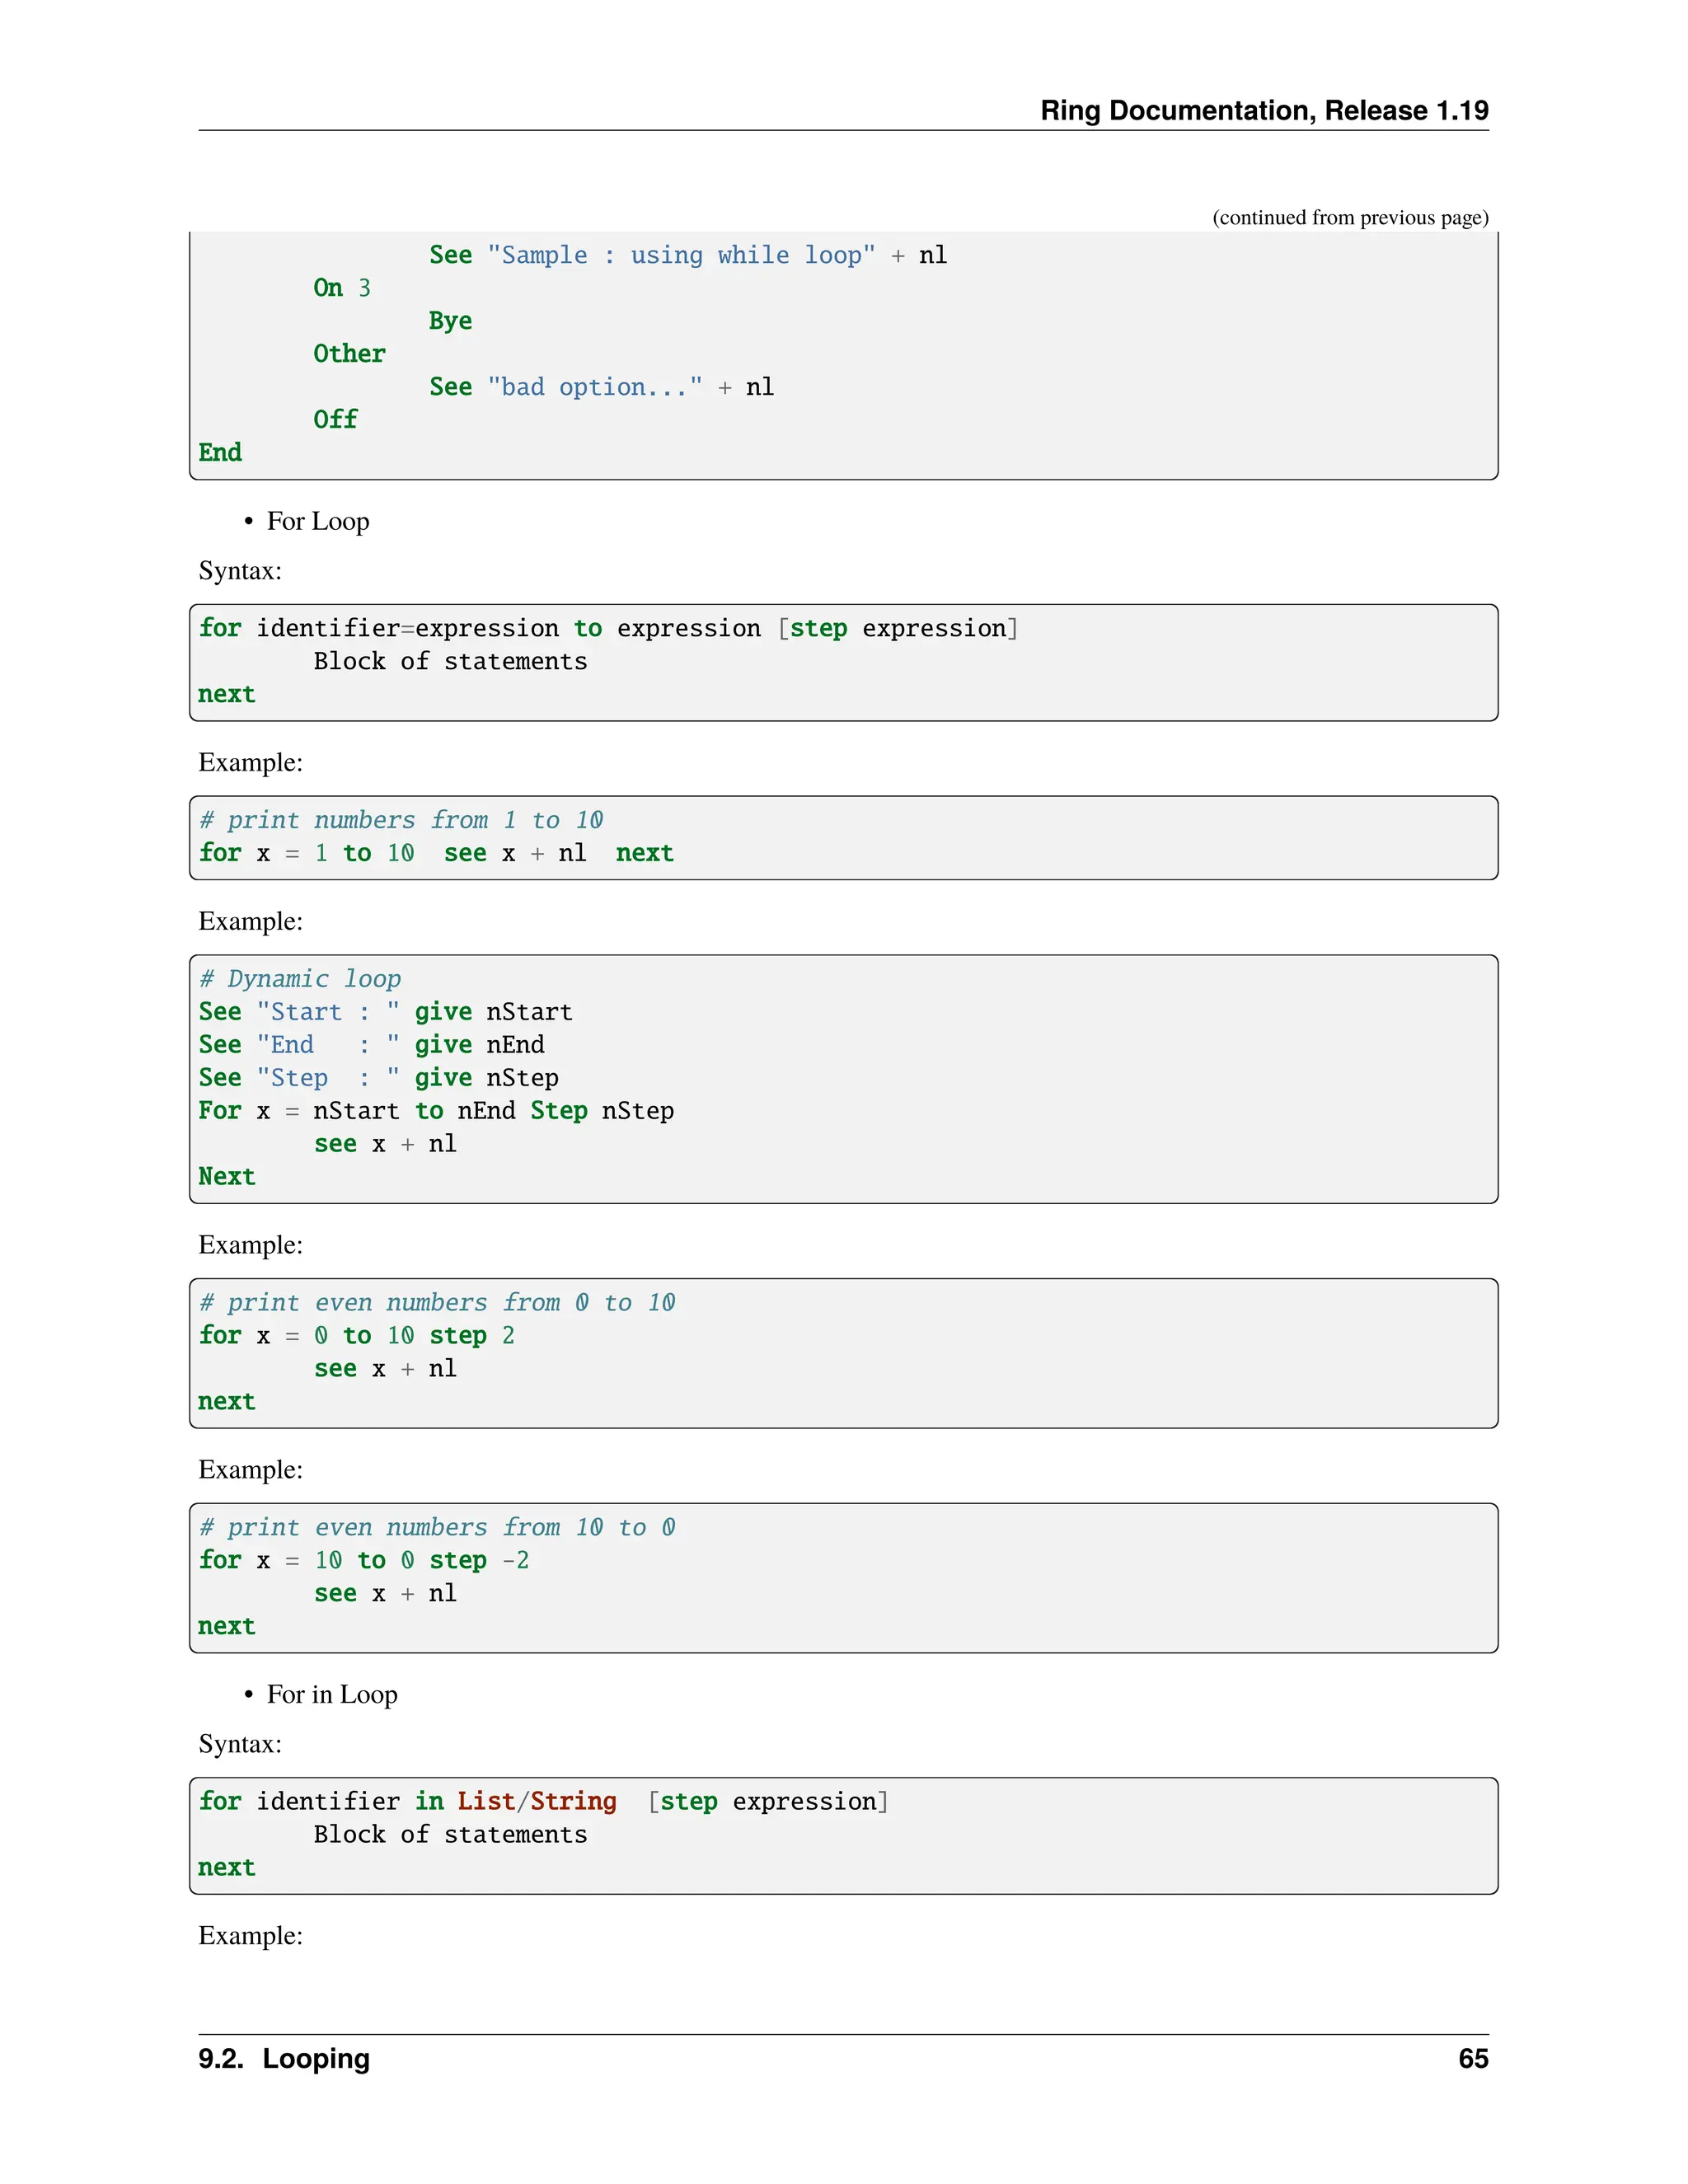
Task: Click the 'For Loop' bullet item
Action: click(318, 521)
